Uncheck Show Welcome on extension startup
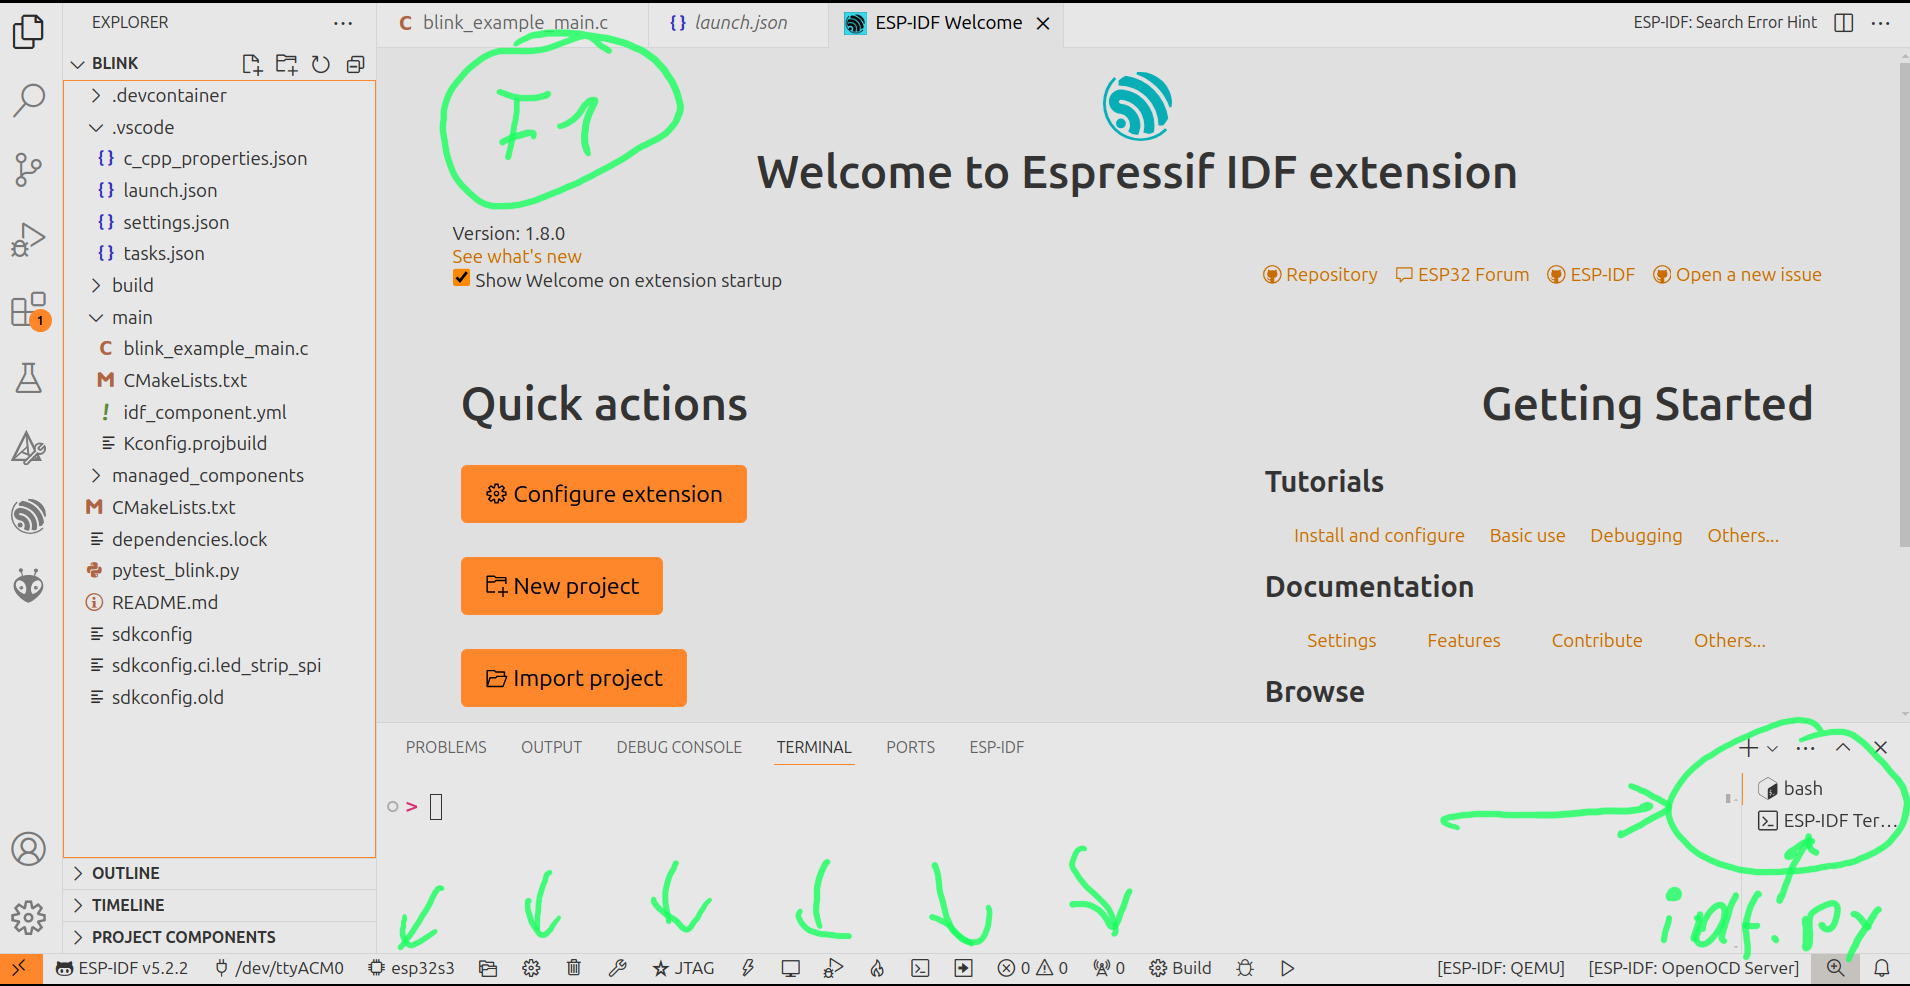The height and width of the screenshot is (986, 1910). tap(461, 279)
